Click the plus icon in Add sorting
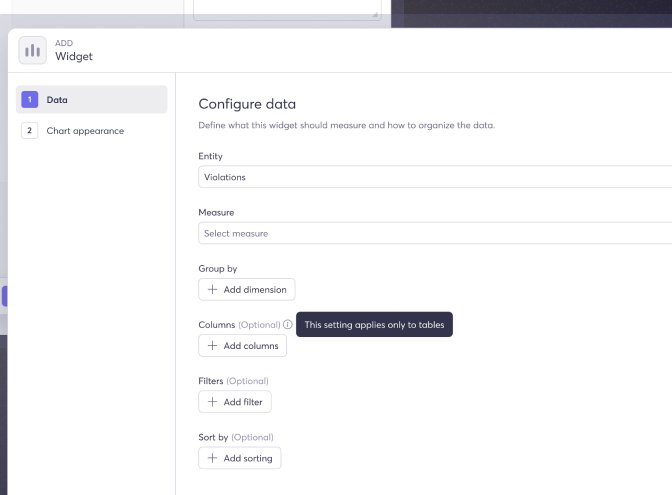Image resolution: width=672 pixels, height=495 pixels. (x=212, y=458)
